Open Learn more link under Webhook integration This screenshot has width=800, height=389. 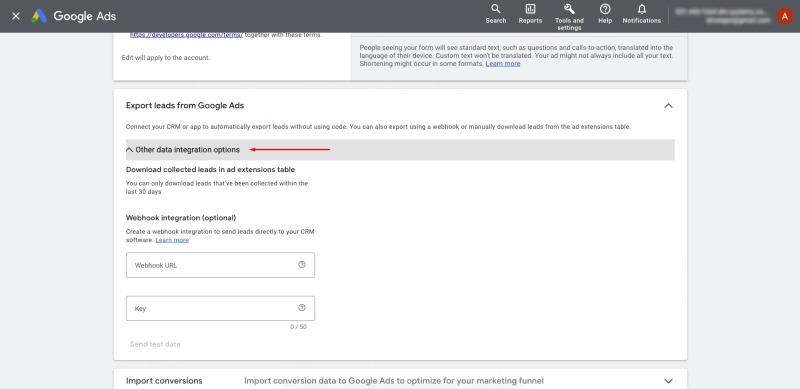pyautogui.click(x=172, y=240)
